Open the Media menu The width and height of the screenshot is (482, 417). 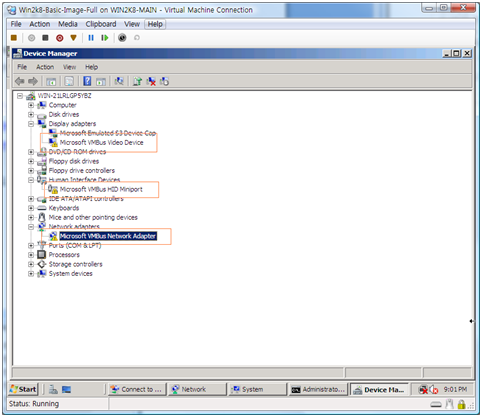pos(68,24)
